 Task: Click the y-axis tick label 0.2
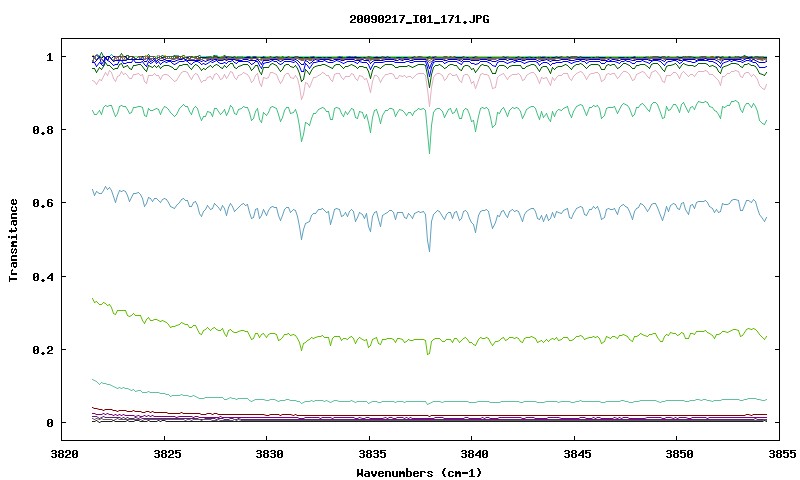tap(42, 350)
